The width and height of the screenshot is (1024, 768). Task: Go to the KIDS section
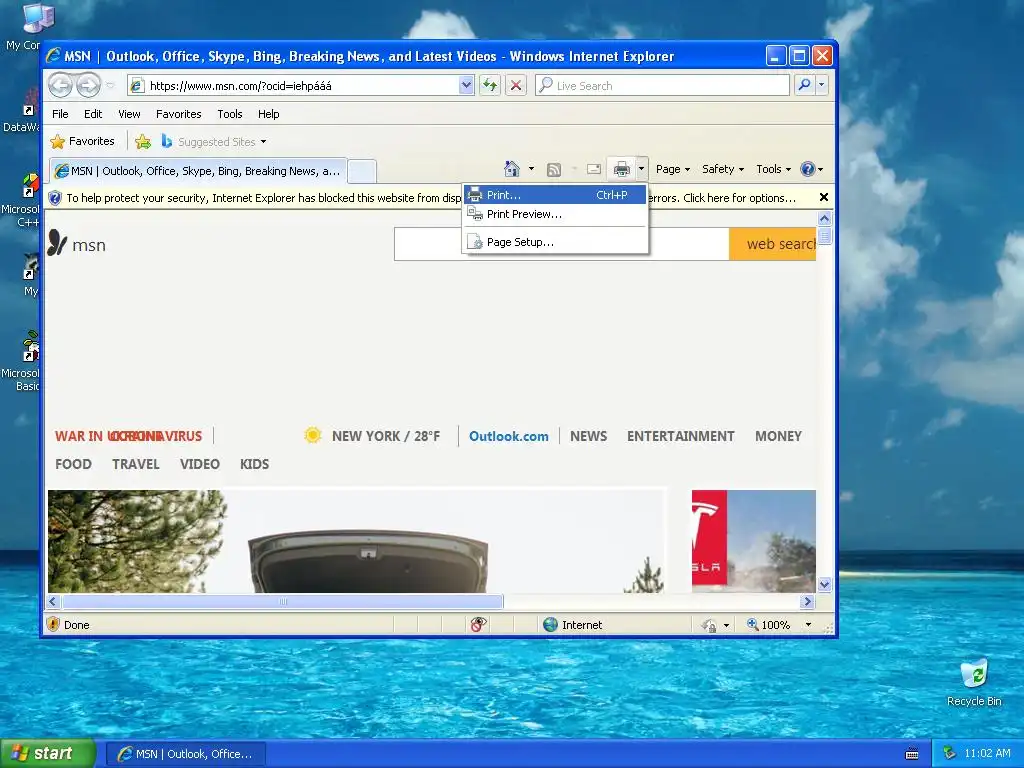point(254,464)
